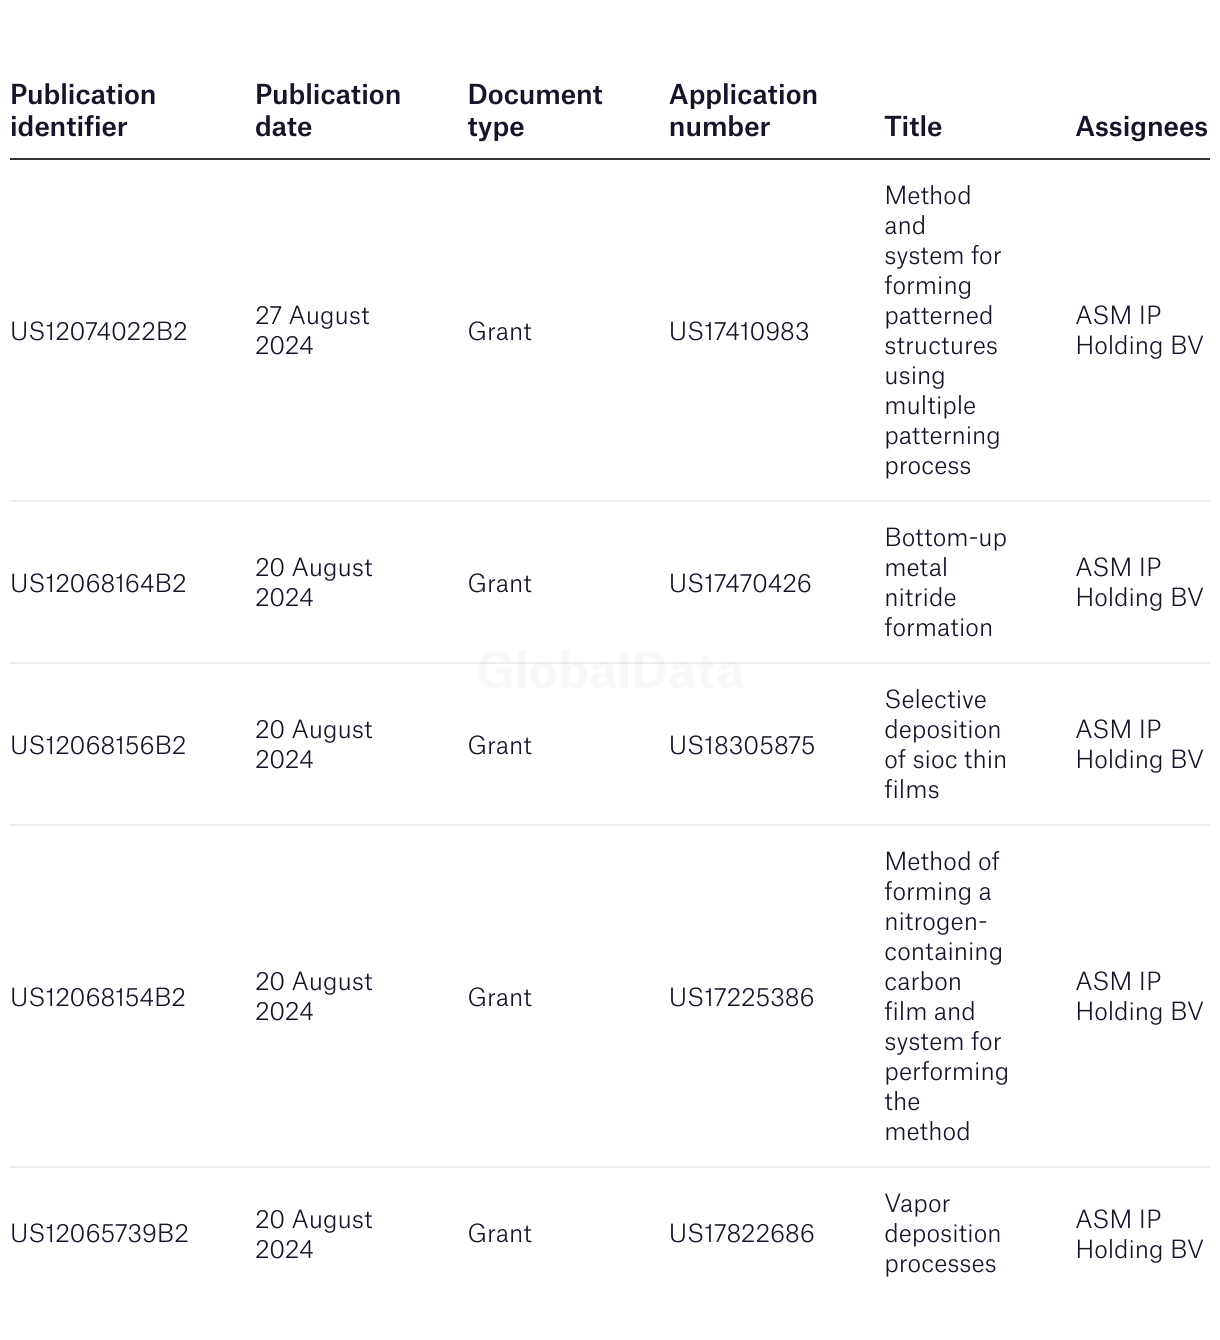Open publication US12068156B2
Screen dimensions: 1220x1340
coord(98,745)
